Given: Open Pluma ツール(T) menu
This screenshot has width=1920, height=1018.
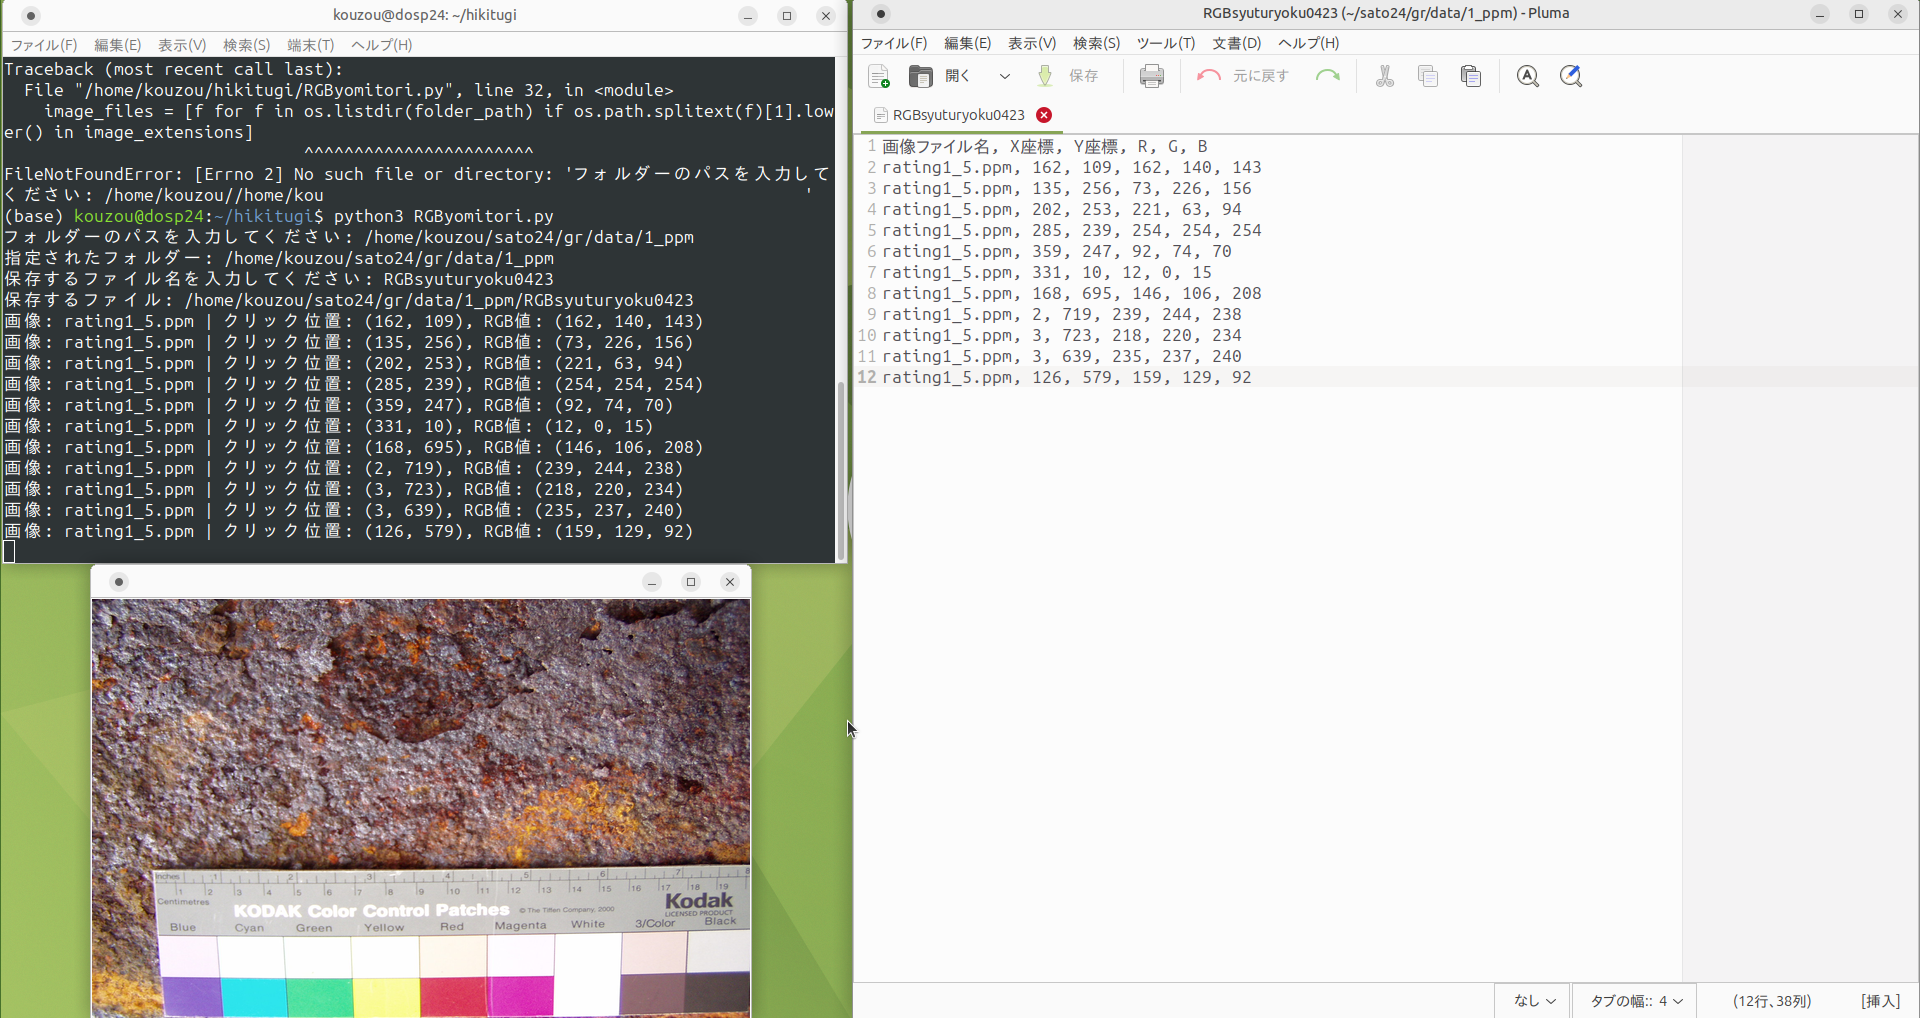Looking at the screenshot, I should [x=1166, y=43].
